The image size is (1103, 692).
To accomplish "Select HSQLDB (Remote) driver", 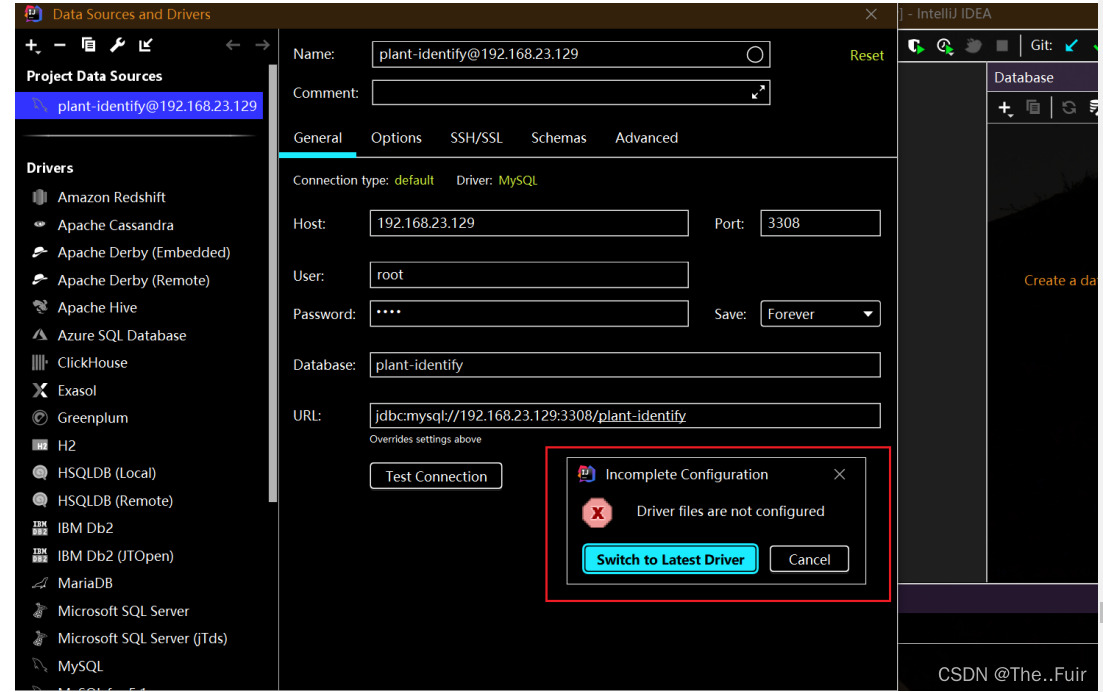I will point(115,501).
